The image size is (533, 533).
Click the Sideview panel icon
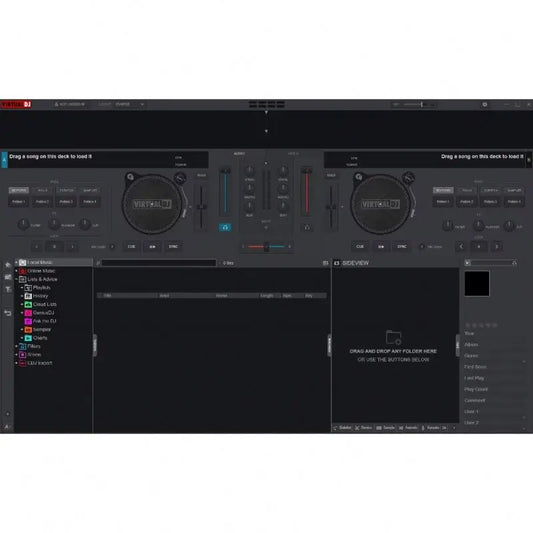point(337,263)
